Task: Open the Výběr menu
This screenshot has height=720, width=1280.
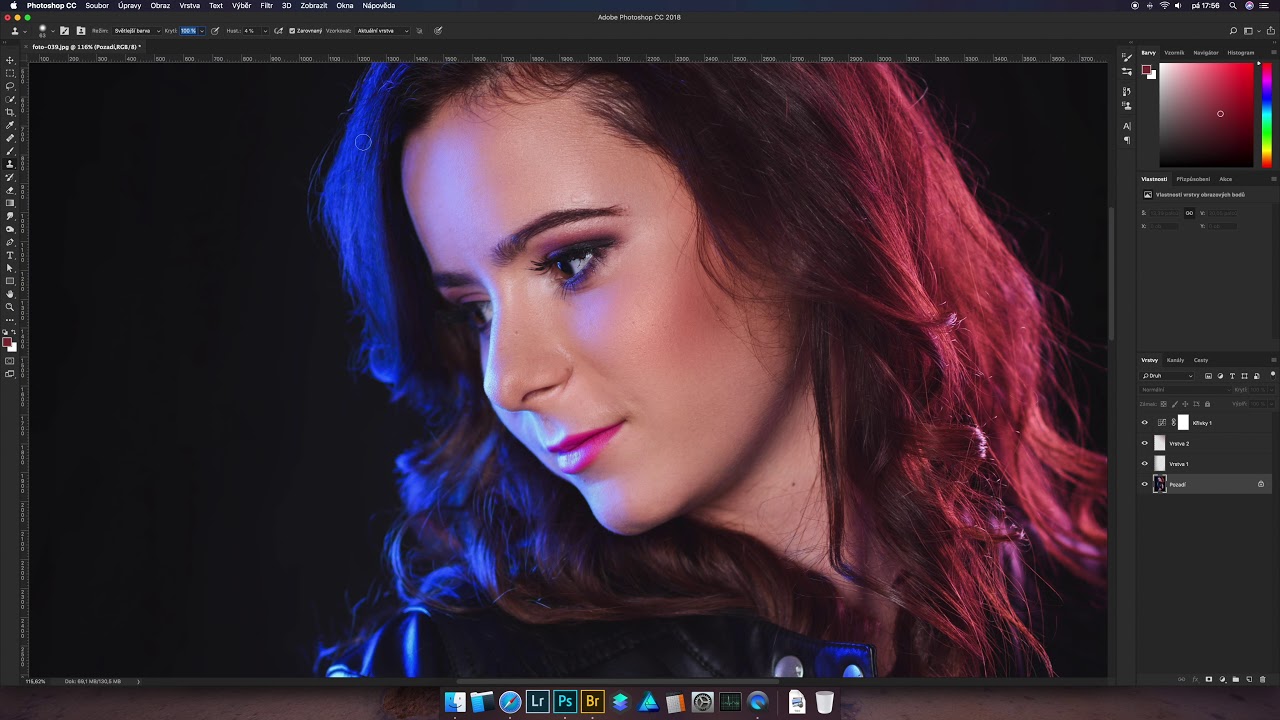Action: coord(241,5)
